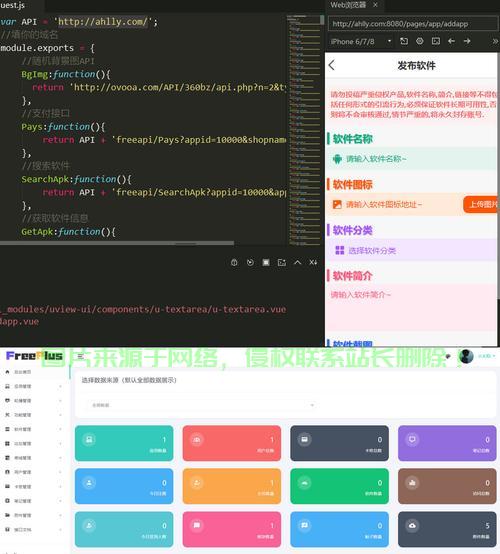500x554 pixels.
Task: Click the orange 上传图片 upload button
Action: coord(481,204)
